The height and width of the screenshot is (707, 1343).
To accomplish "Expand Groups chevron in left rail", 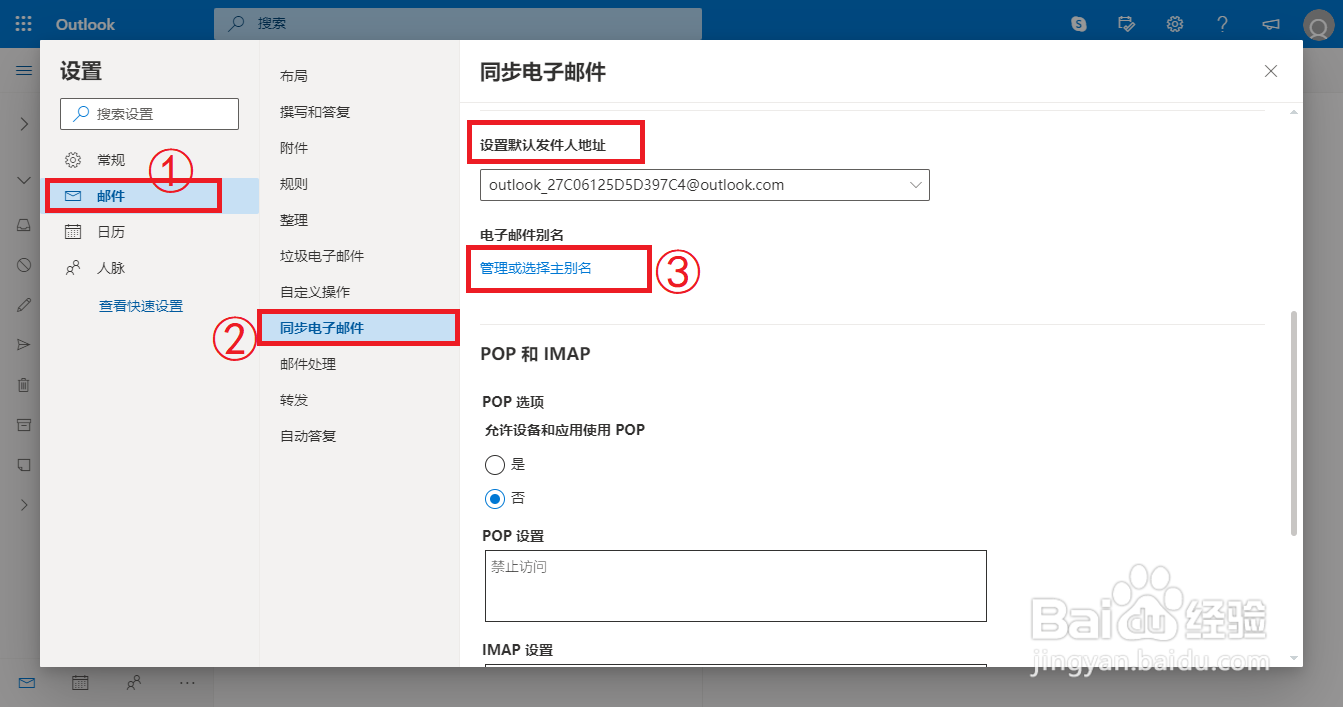I will 24,505.
